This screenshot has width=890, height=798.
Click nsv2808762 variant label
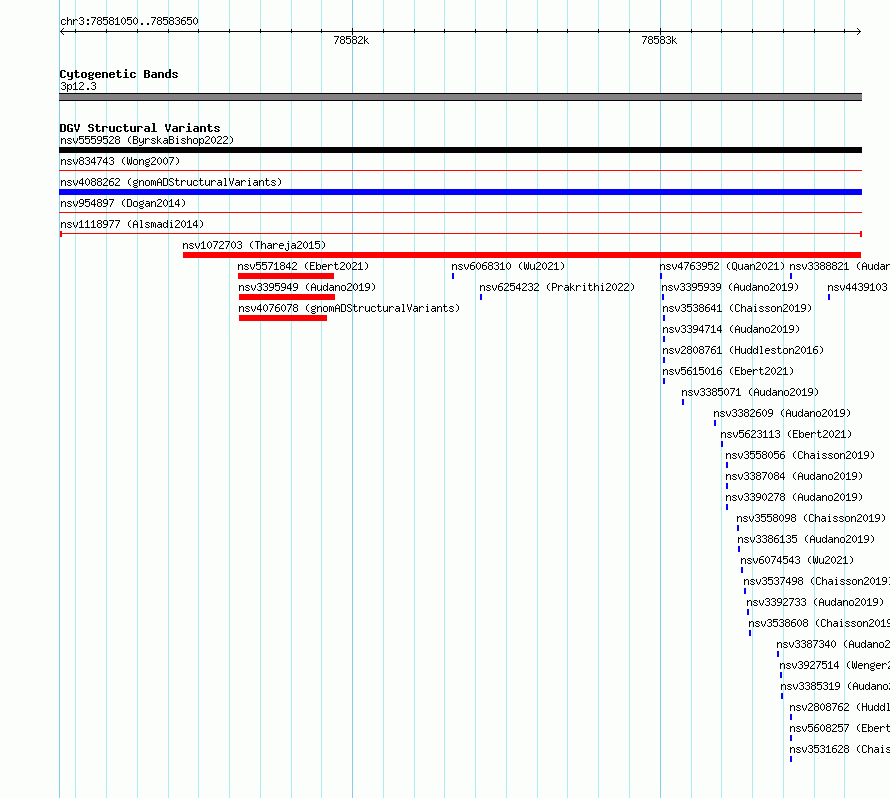(839, 707)
